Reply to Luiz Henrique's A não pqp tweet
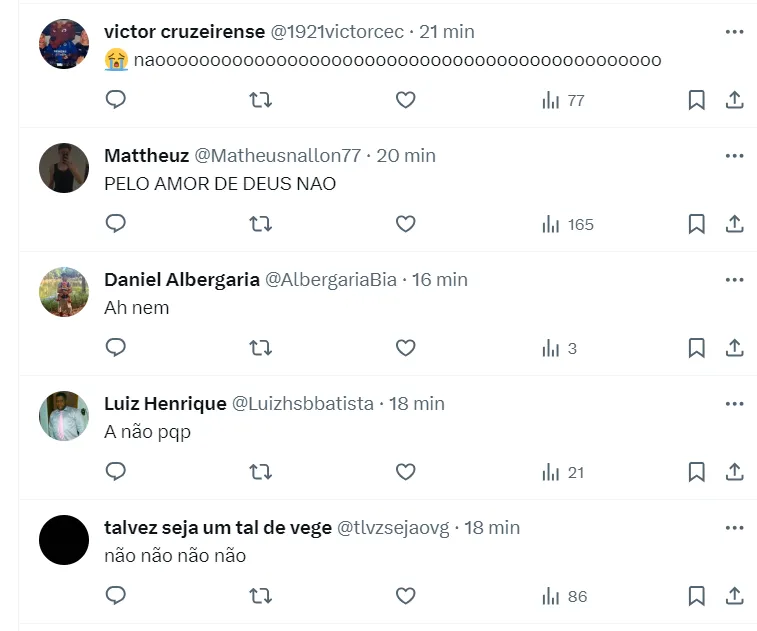This screenshot has width=757, height=631. tap(116, 472)
